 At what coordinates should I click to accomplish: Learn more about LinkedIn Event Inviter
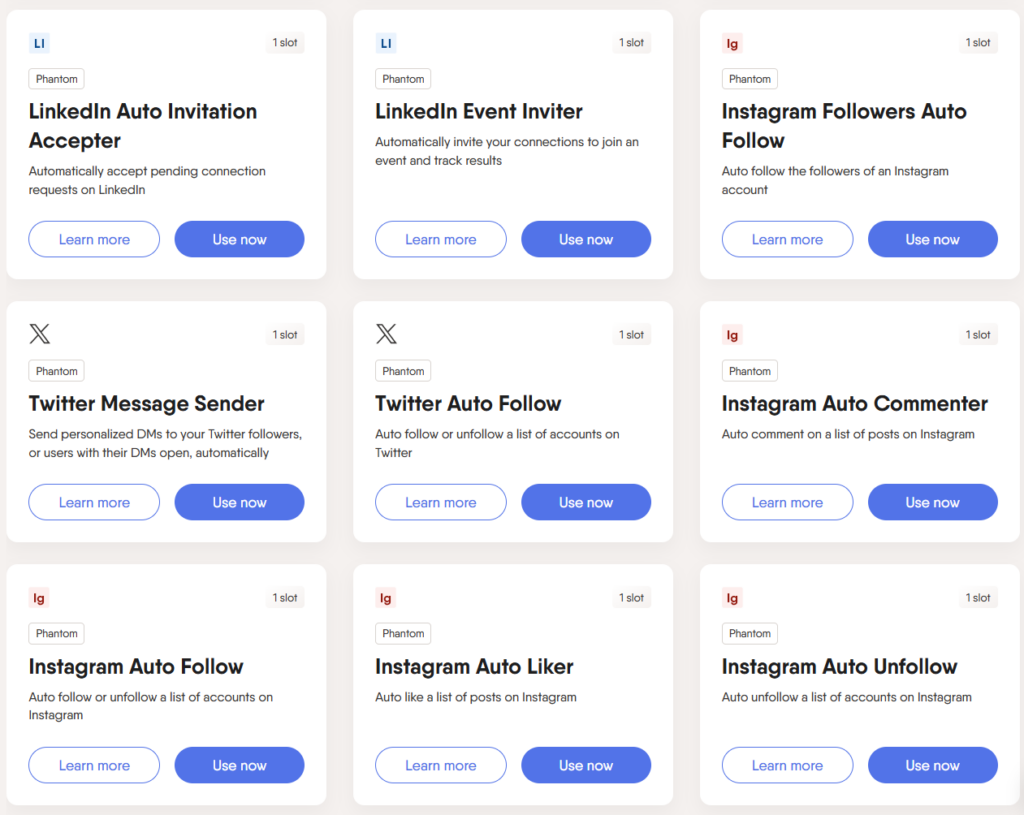(441, 239)
